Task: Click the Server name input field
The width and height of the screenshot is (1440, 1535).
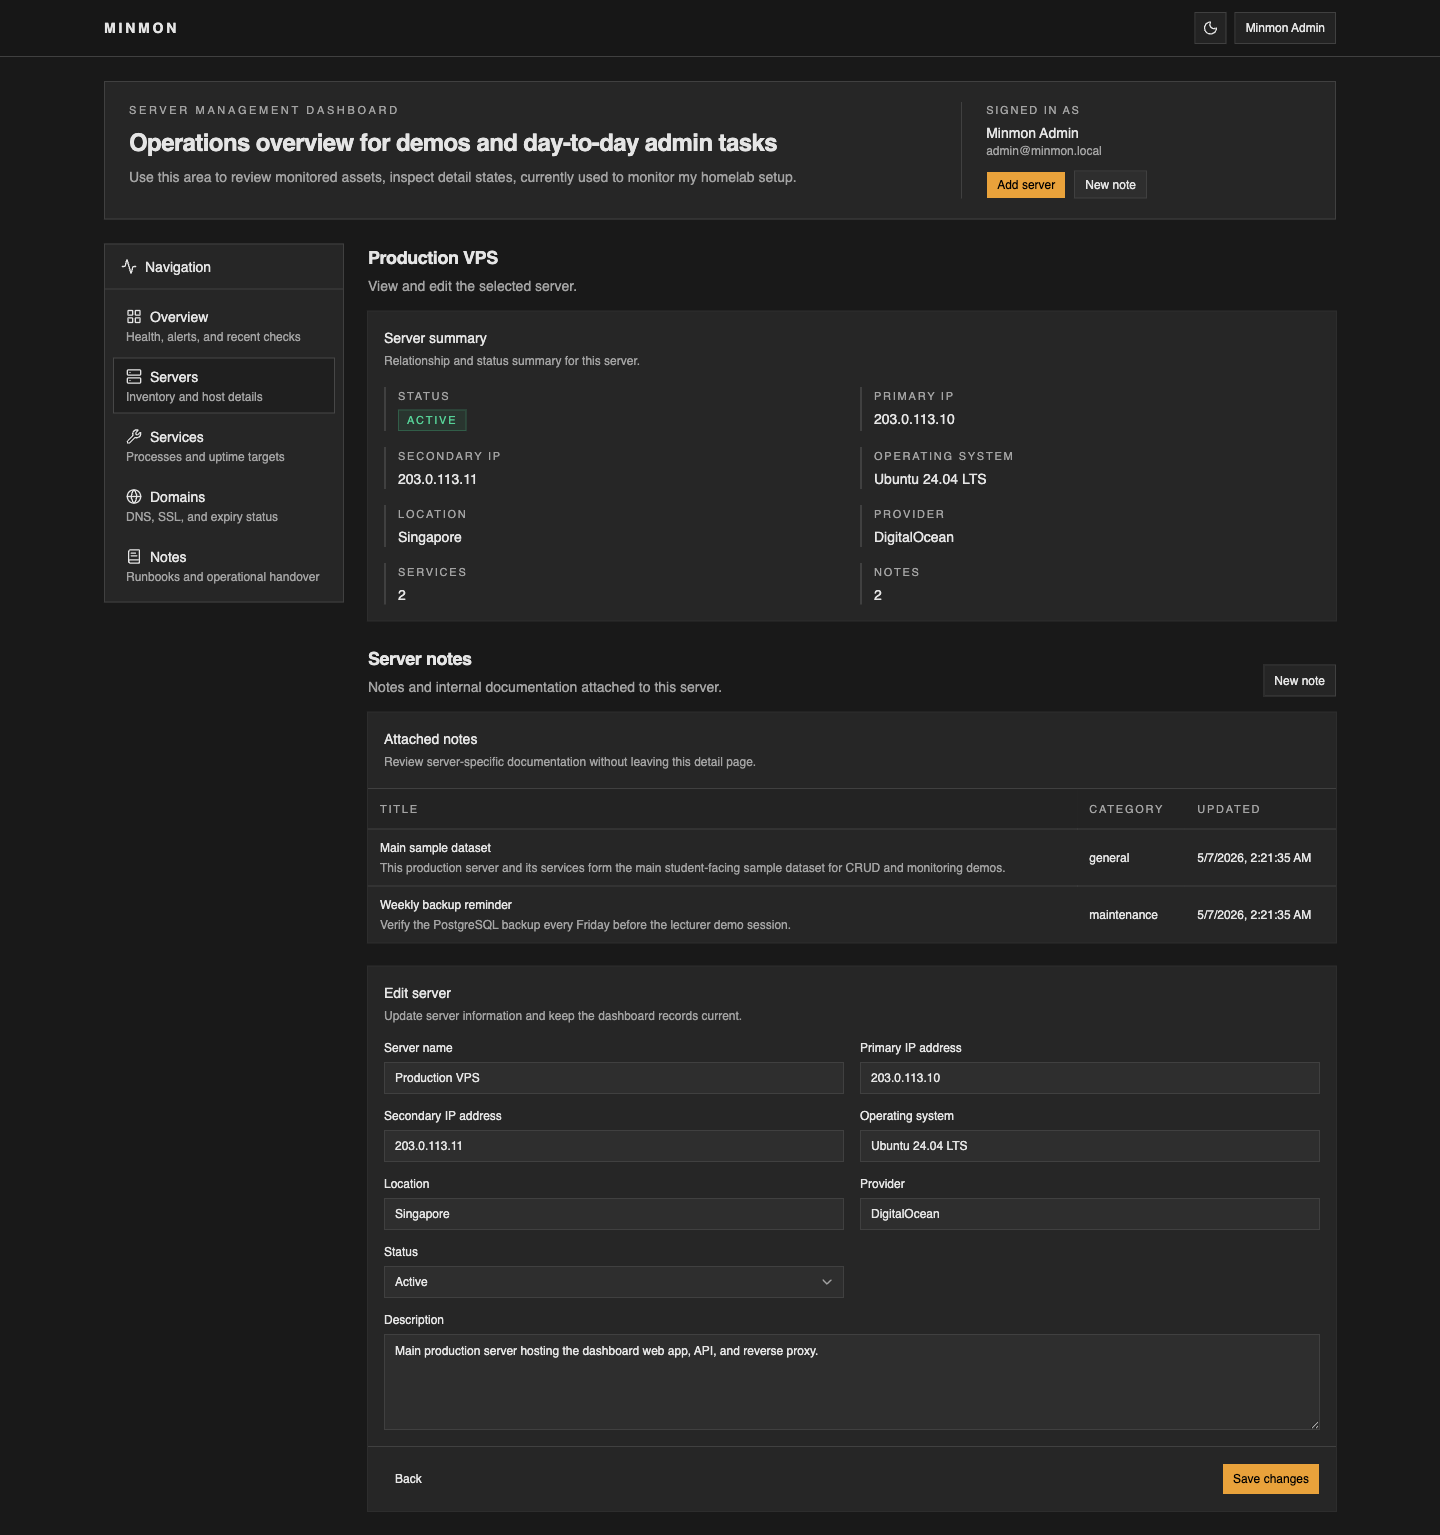Action: point(614,1078)
